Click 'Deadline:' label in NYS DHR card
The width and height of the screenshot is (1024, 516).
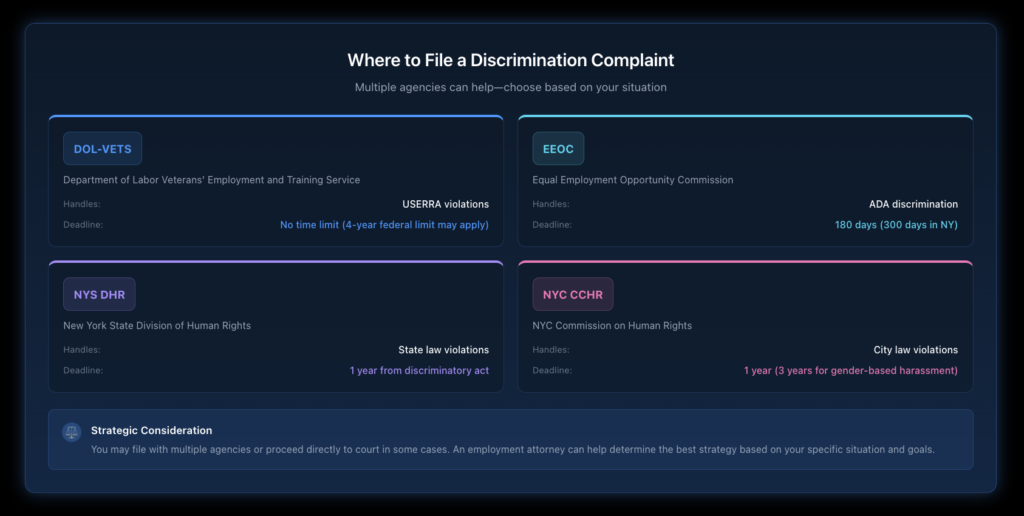point(83,370)
